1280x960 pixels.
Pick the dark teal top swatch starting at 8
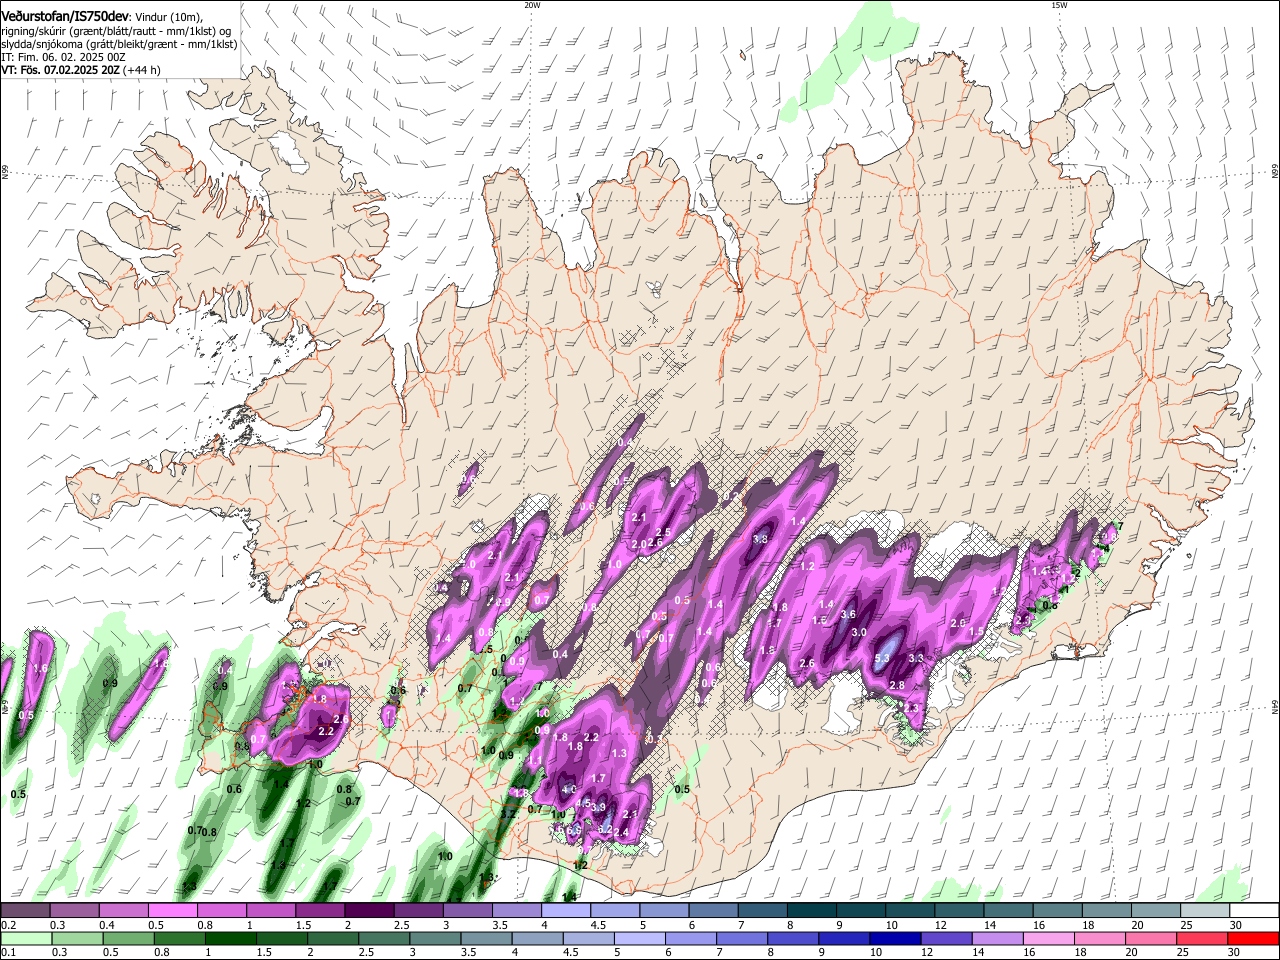[x=811, y=911]
